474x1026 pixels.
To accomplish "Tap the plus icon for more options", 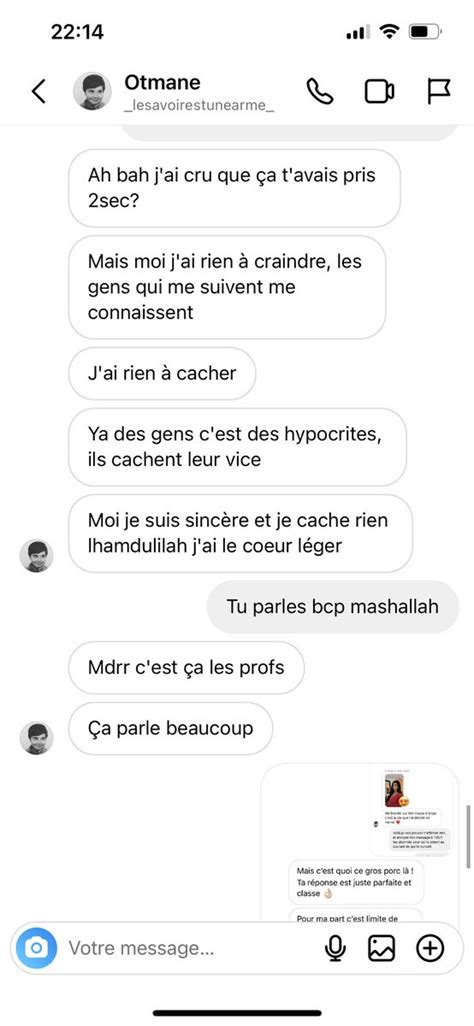I will coord(430,948).
